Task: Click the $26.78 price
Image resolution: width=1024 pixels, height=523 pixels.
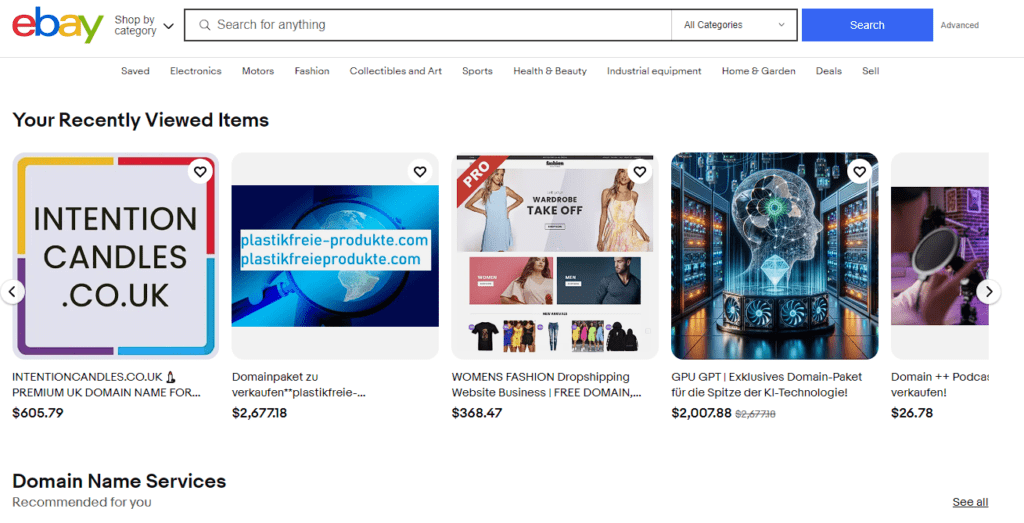Action: tap(912, 413)
